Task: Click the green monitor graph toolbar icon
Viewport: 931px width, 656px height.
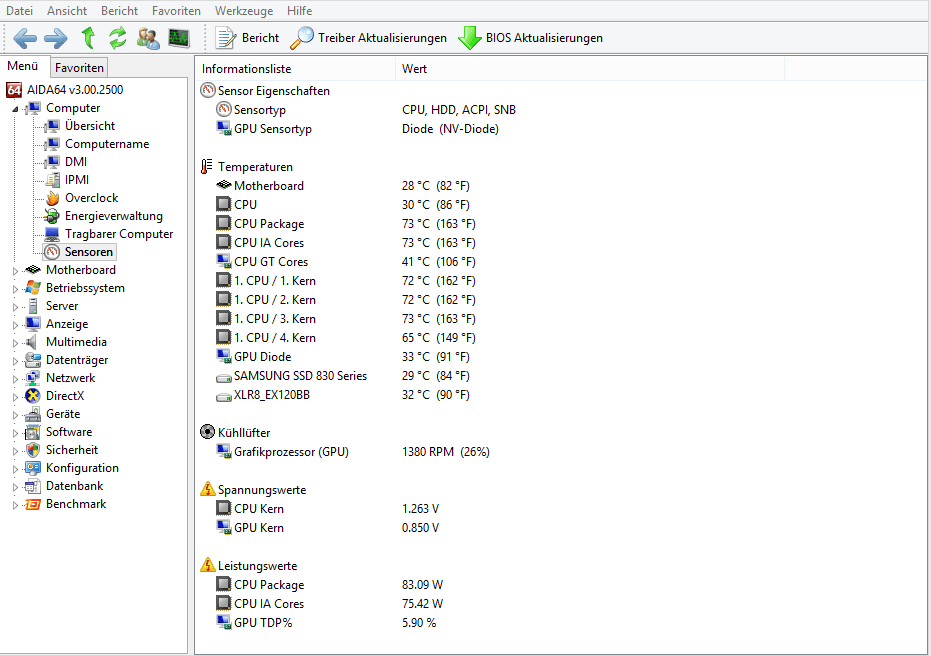Action: pos(179,38)
